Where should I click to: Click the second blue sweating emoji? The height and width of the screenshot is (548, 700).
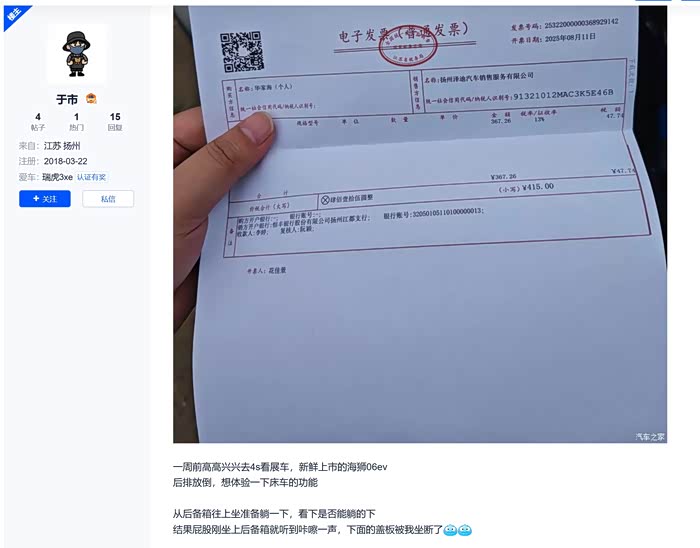pyautogui.click(x=465, y=530)
